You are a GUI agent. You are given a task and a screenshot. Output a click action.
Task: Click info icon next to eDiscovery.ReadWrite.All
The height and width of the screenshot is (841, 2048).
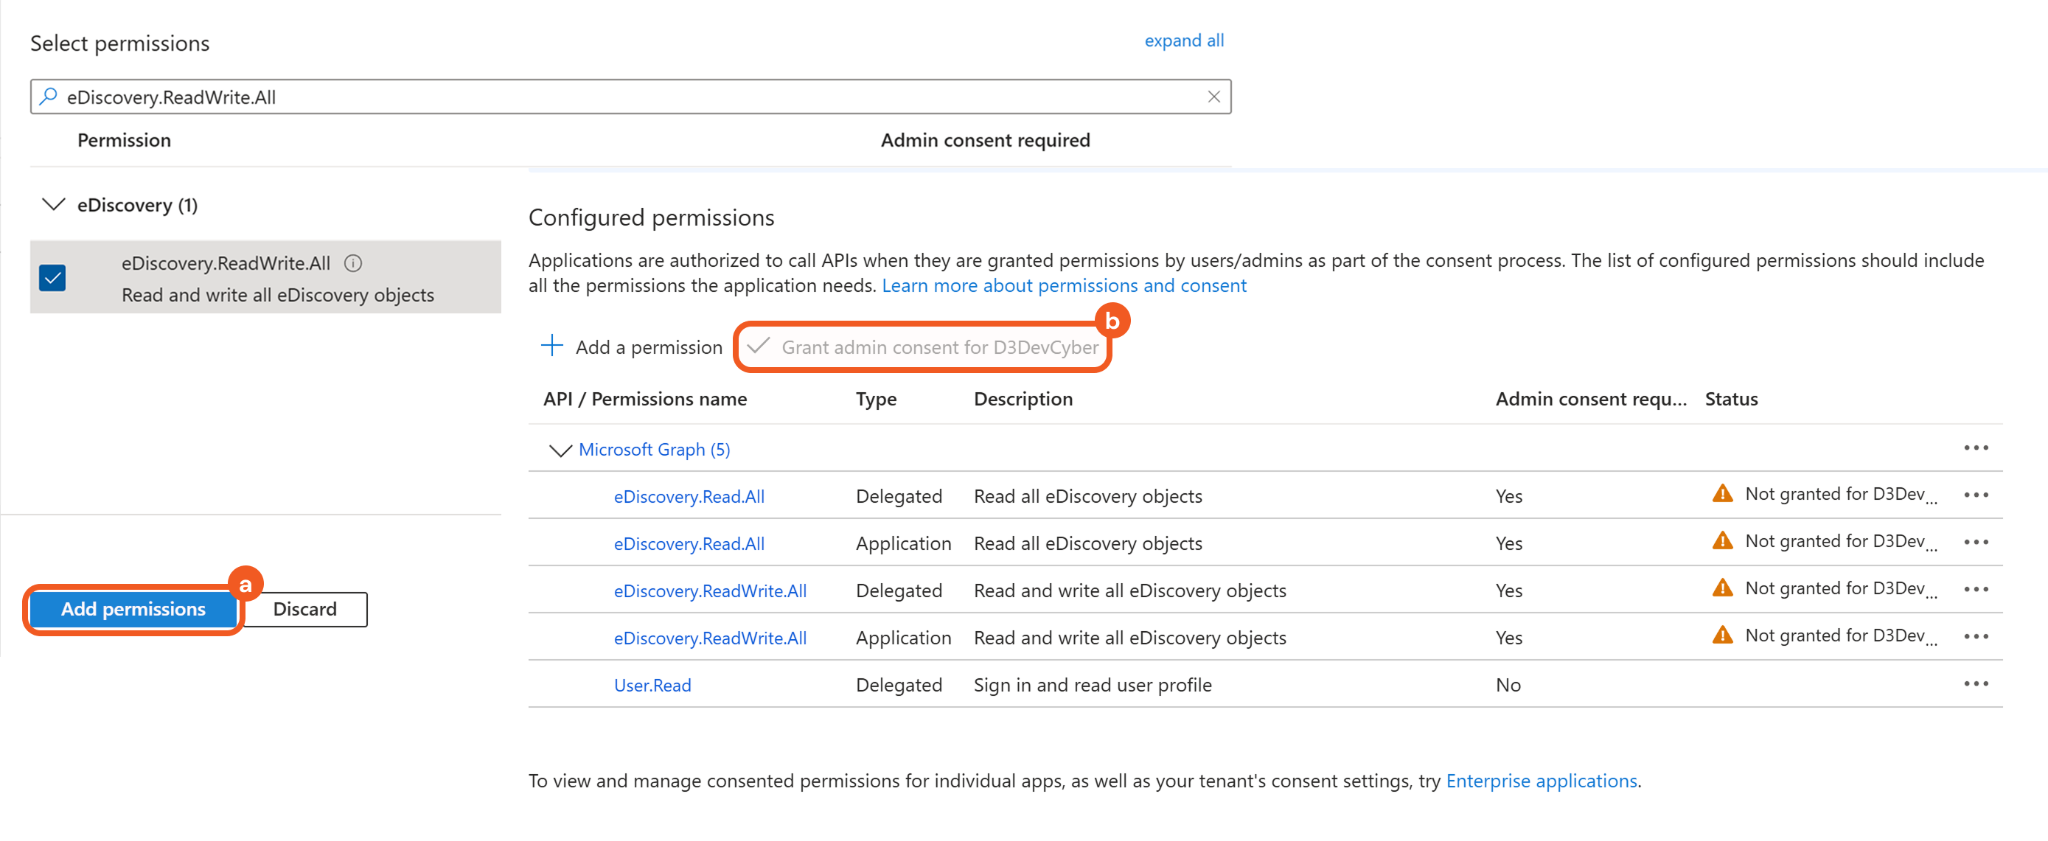[x=353, y=263]
